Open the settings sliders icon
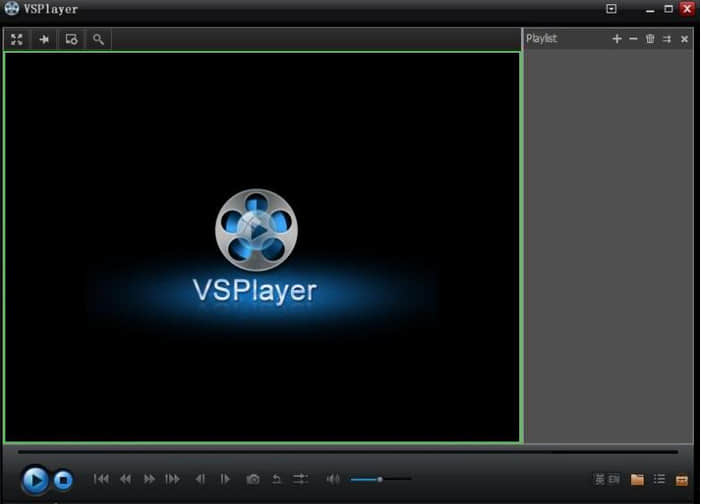701x504 pixels. [300, 479]
